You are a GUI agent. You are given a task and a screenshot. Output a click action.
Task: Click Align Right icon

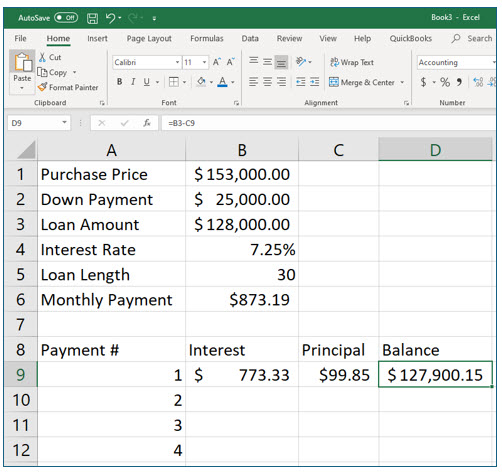tap(282, 82)
